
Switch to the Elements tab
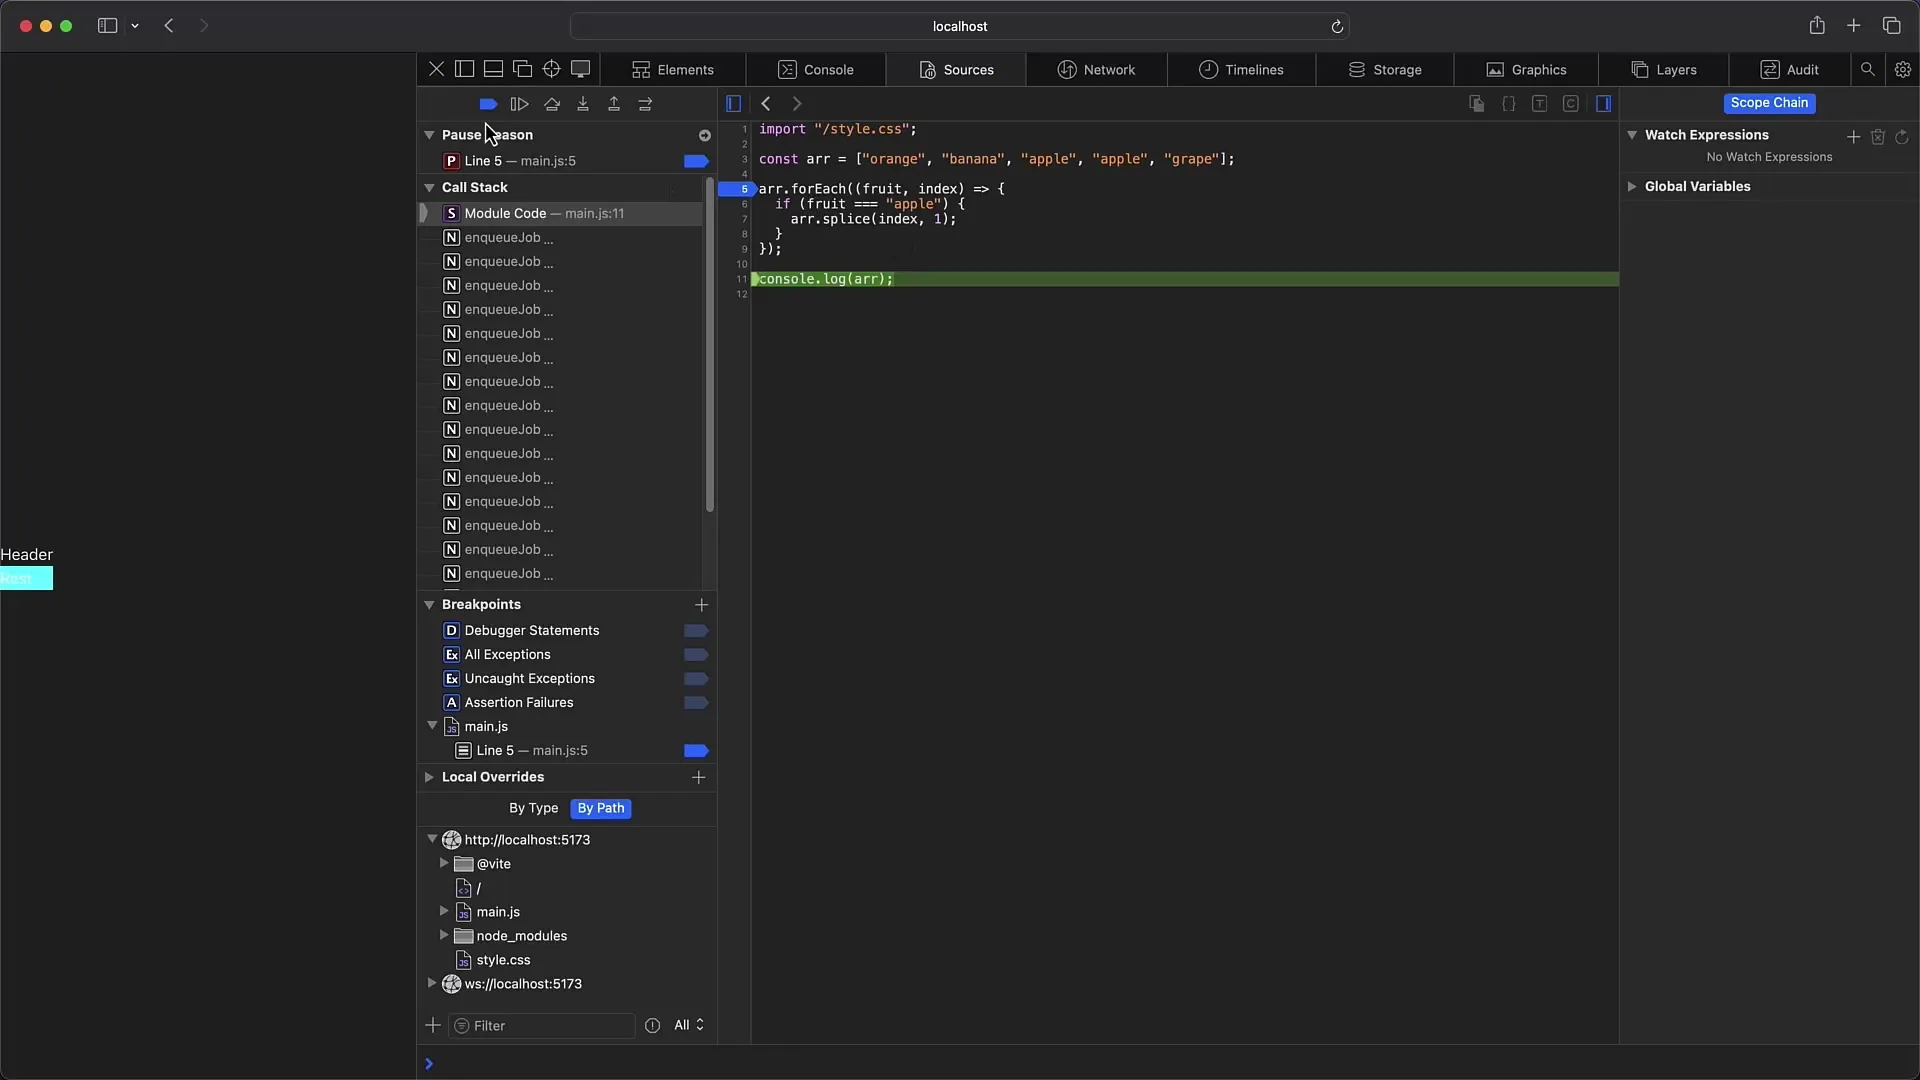point(673,70)
